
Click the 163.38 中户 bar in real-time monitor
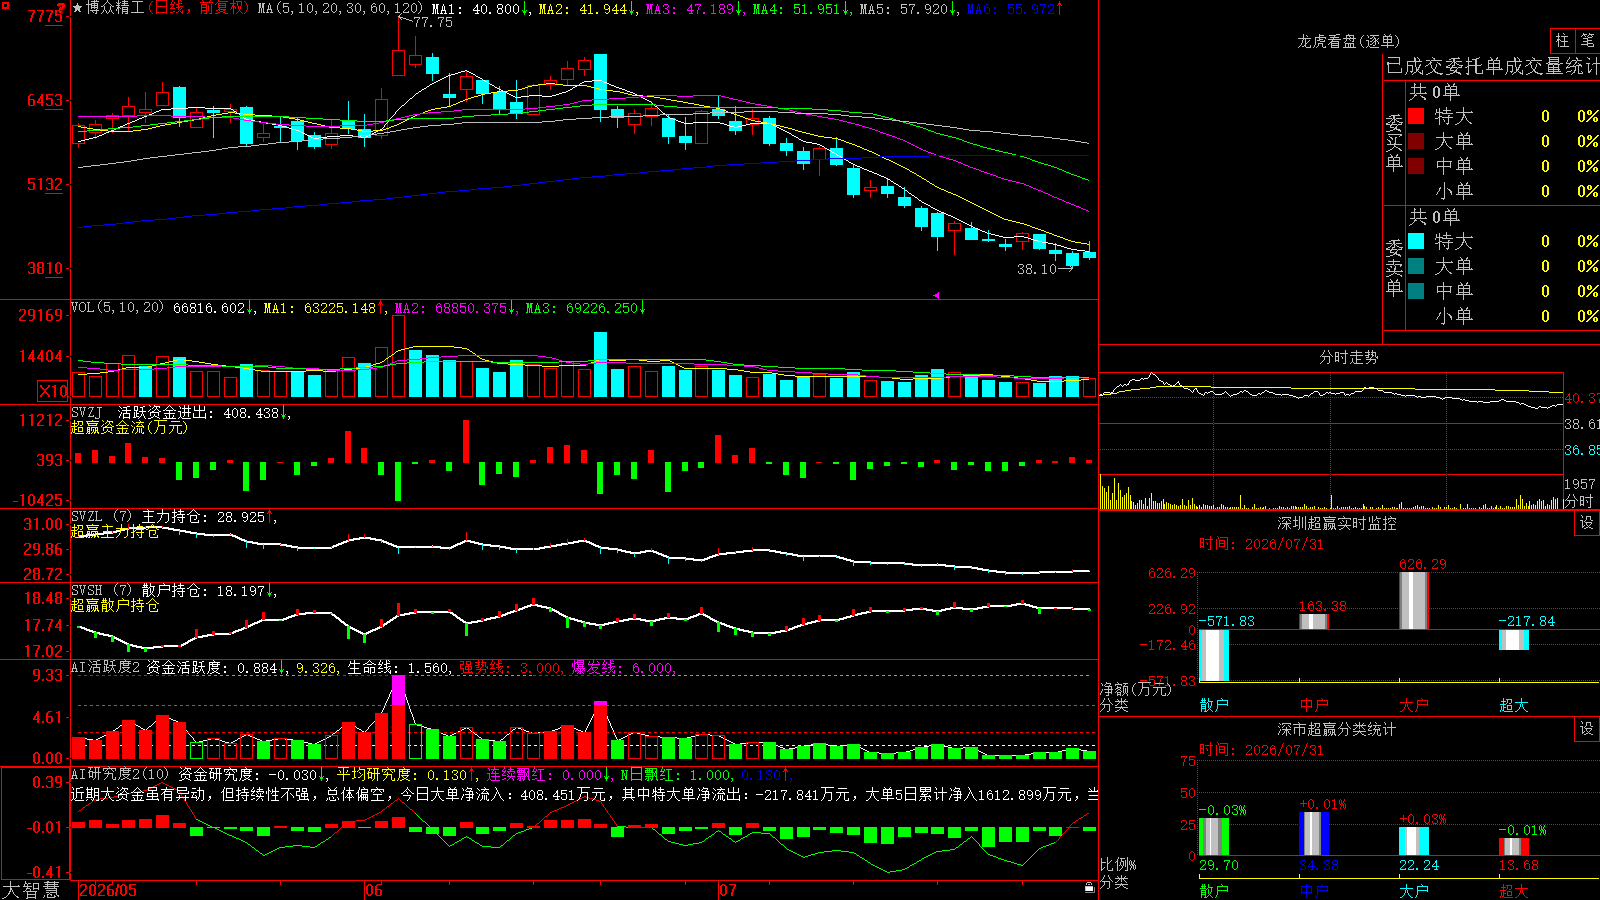coord(1314,621)
